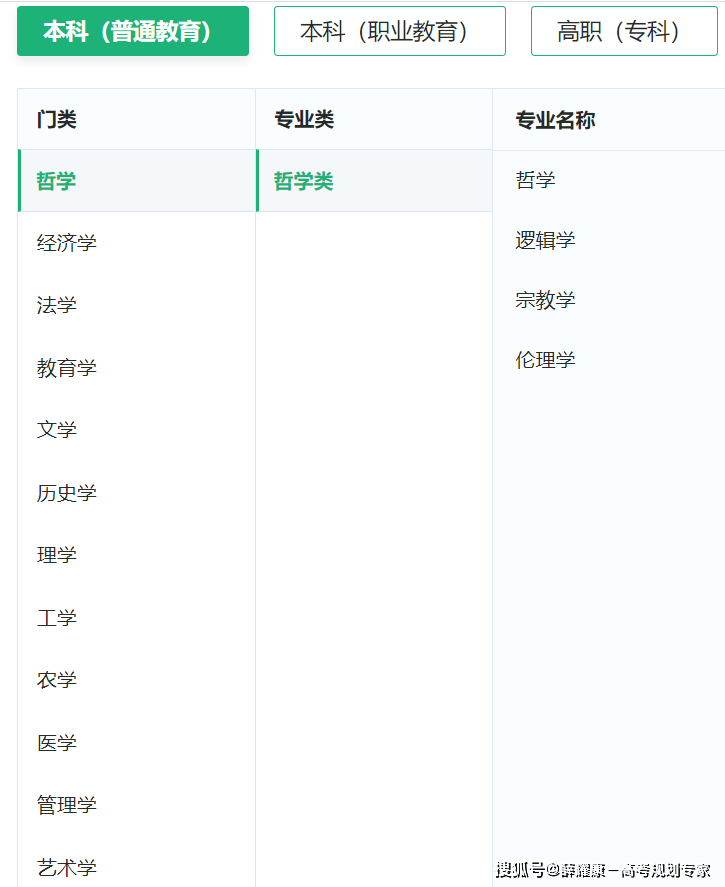Screen dimensions: 725x887
Task: Open 医学 category
Action: click(x=137, y=743)
